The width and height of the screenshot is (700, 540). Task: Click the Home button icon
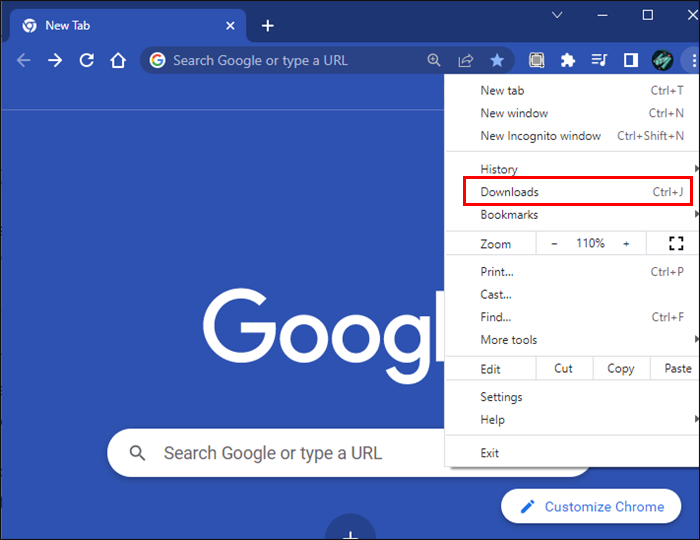click(118, 60)
